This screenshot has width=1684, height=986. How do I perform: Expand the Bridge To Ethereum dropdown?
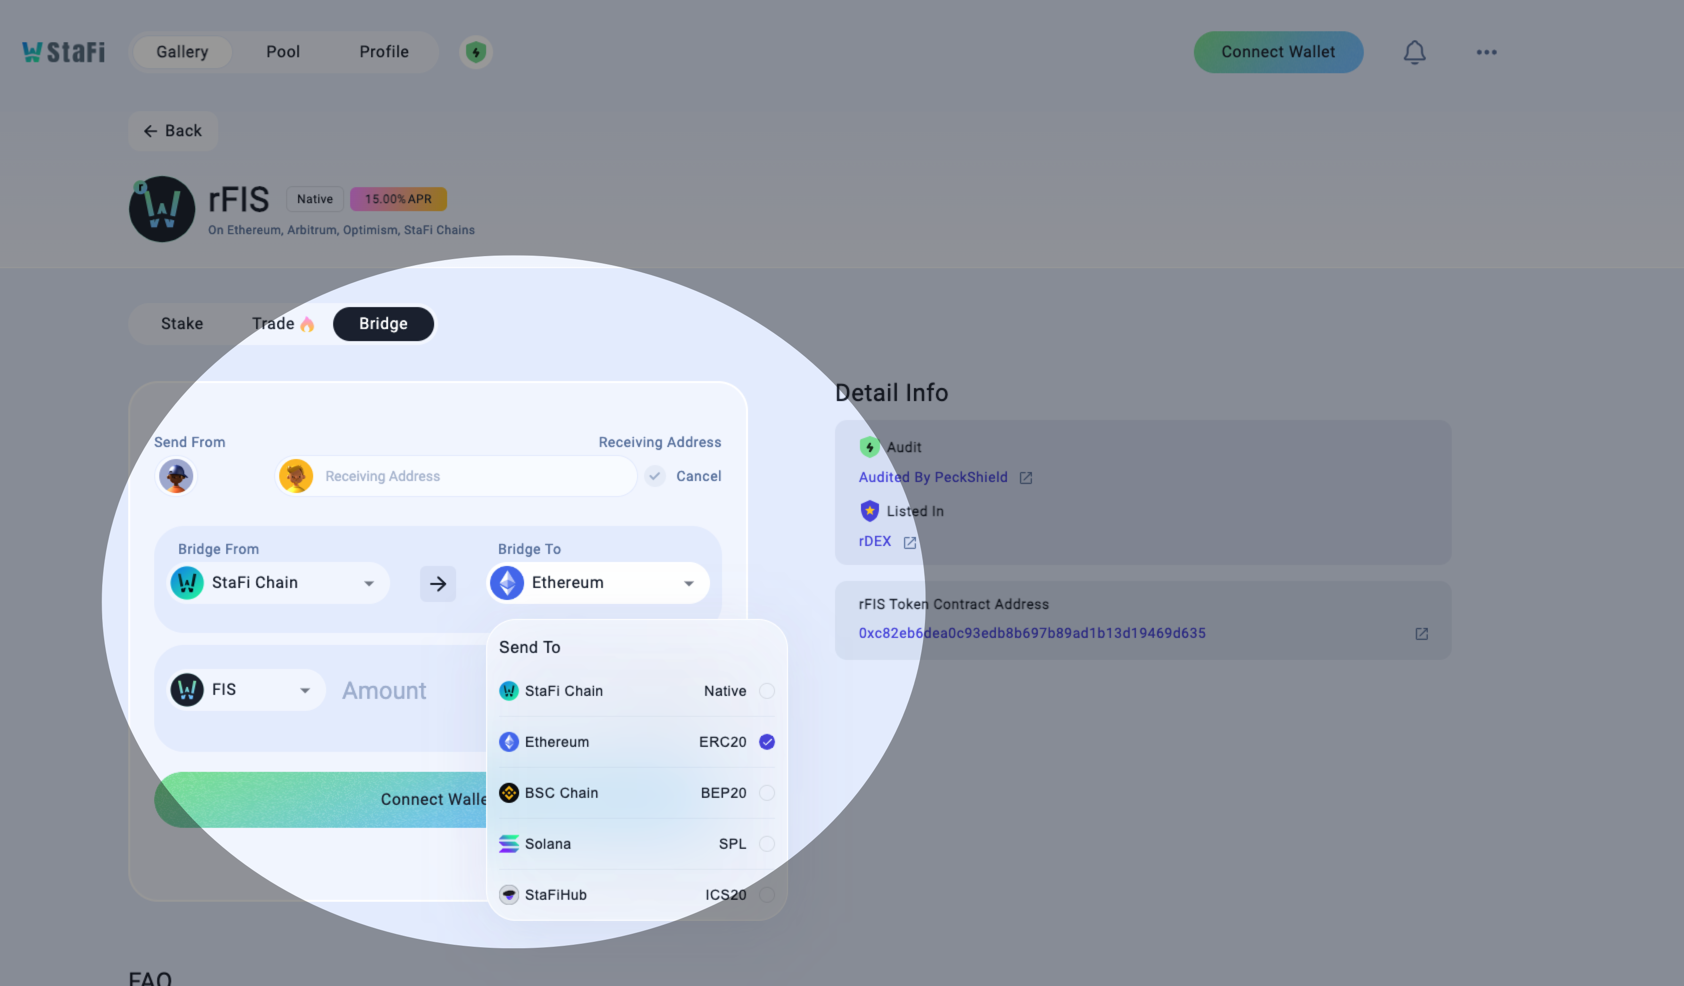[x=598, y=583]
